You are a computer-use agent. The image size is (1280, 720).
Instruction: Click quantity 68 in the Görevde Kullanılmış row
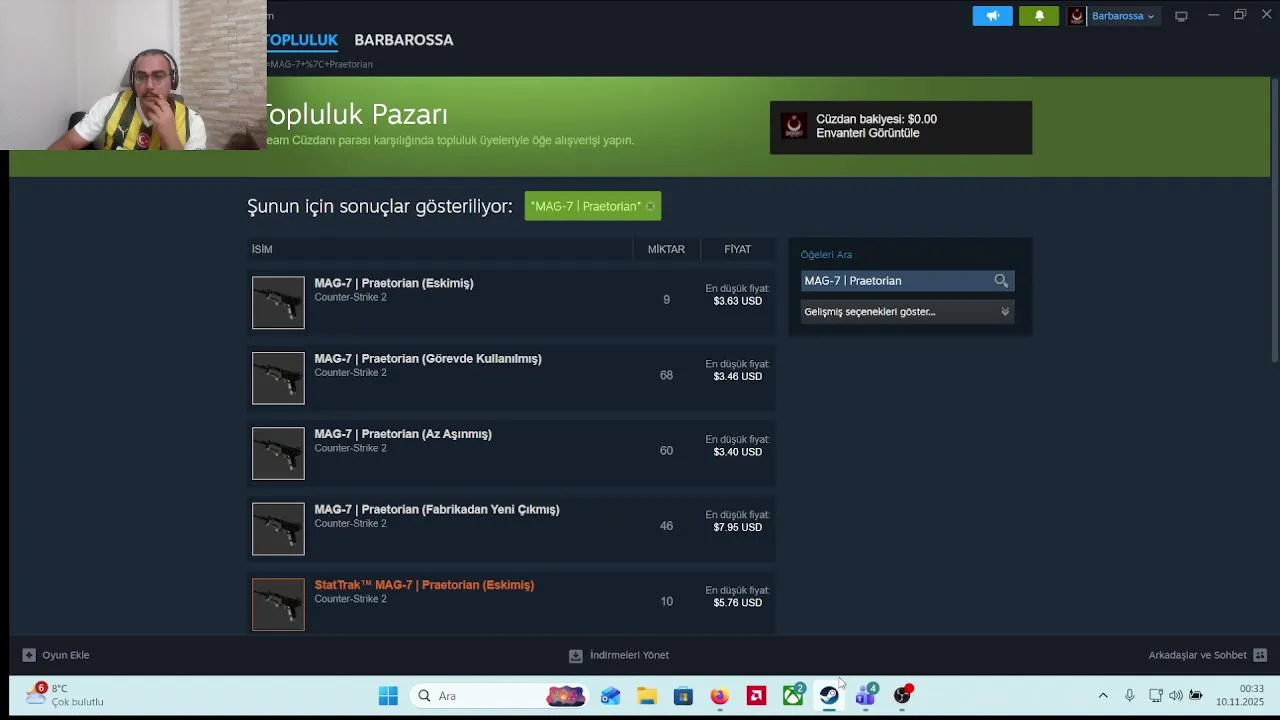666,375
